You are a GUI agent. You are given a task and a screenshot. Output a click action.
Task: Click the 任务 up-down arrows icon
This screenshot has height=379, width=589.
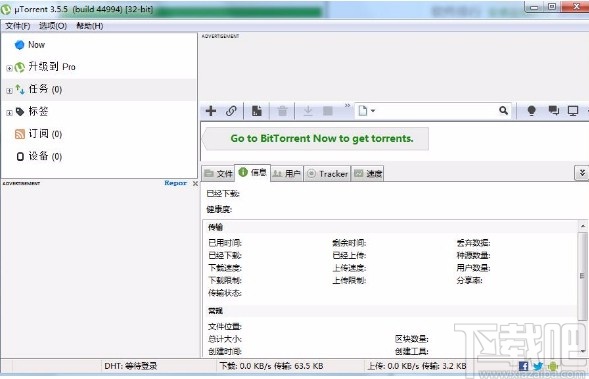[20, 90]
